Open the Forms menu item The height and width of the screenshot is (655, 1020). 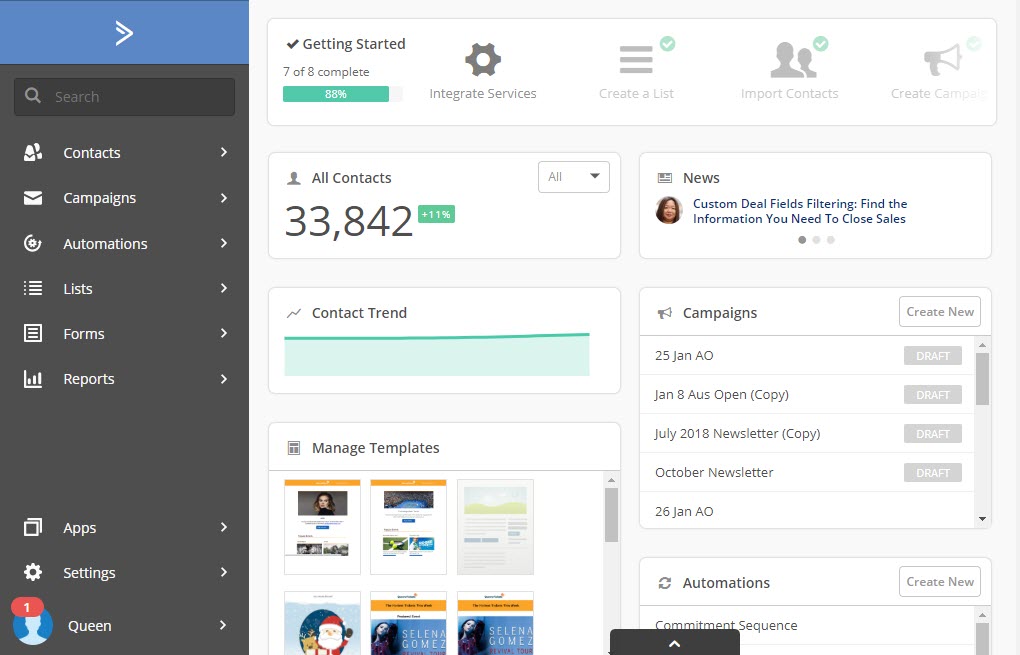[x=83, y=334]
